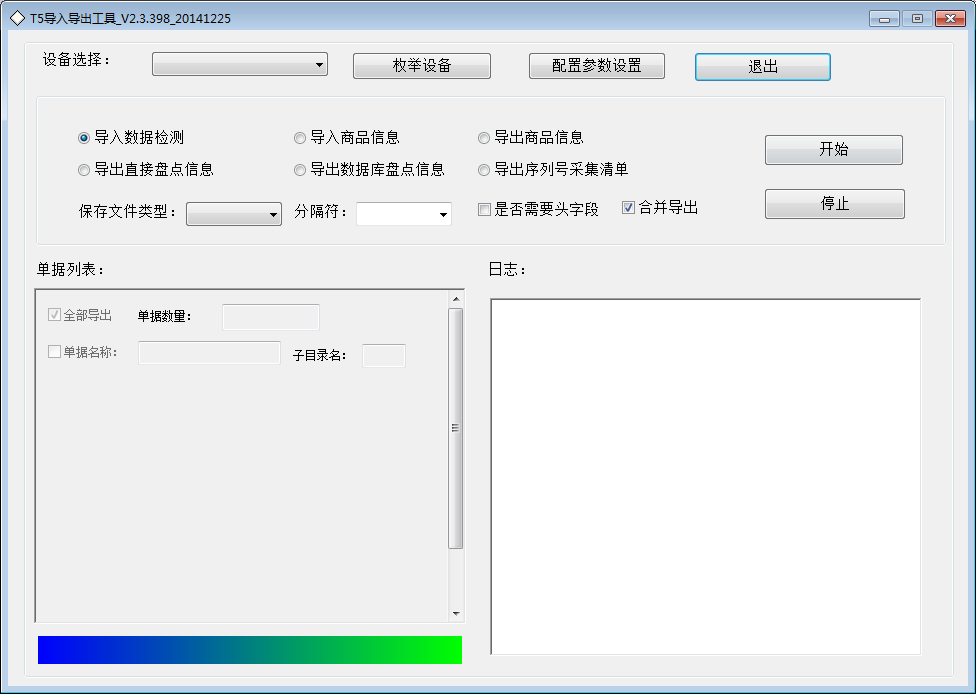
Task: Uncheck the 合并导出 checkbox
Action: point(628,208)
